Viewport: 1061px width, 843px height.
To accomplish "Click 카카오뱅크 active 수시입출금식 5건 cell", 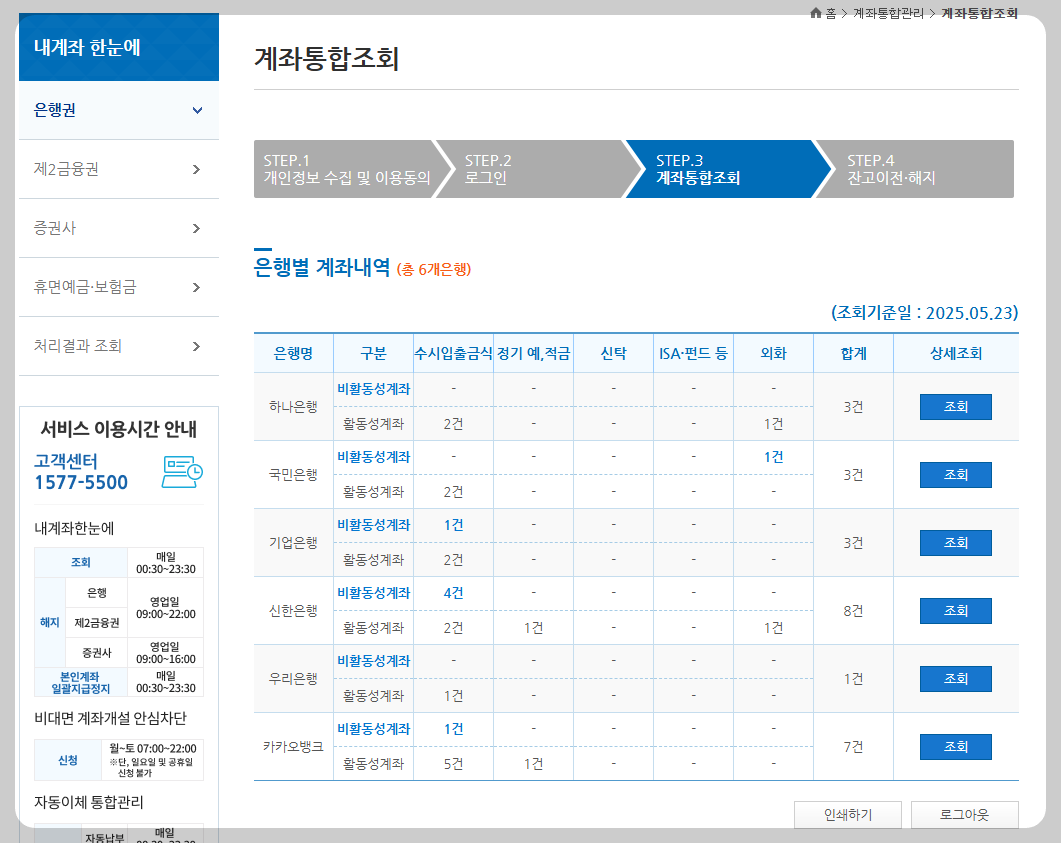I will [x=453, y=764].
